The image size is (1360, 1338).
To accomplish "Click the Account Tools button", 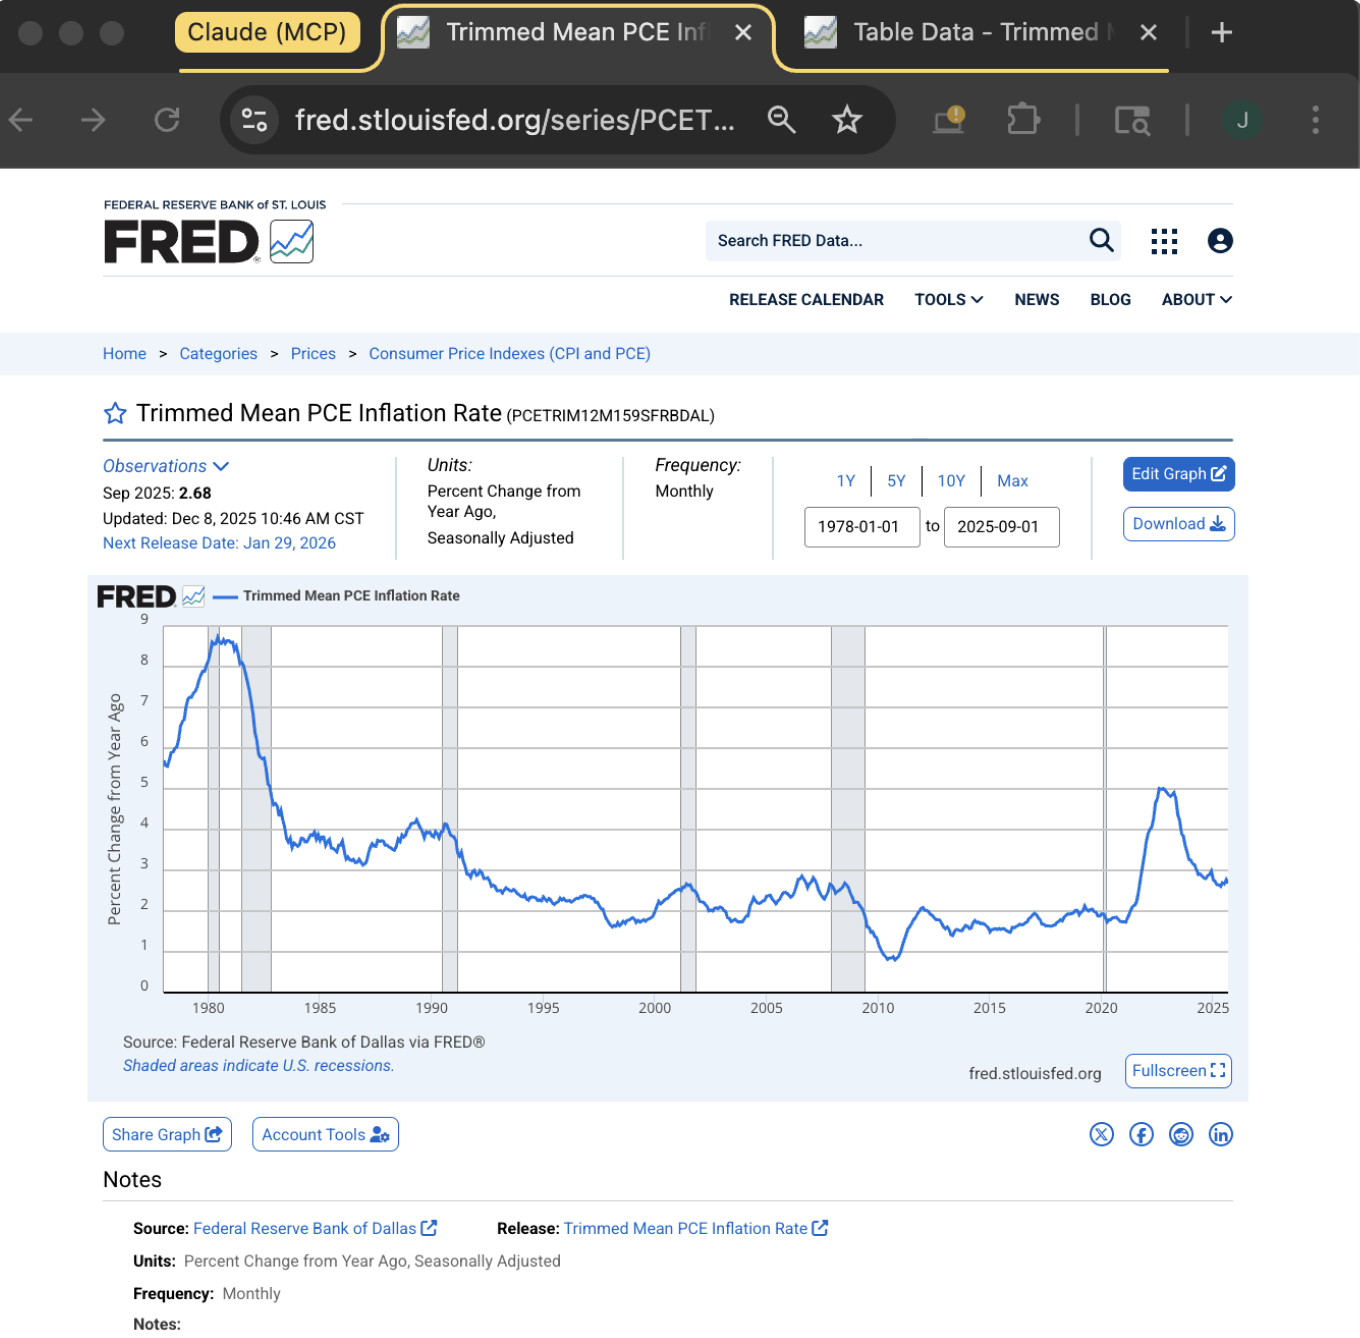I will (325, 1134).
